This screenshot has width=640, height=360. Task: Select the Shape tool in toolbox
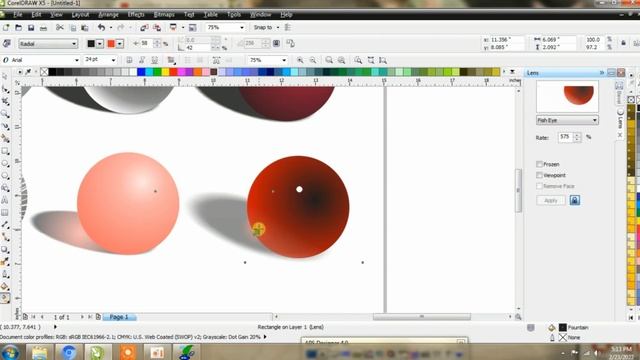click(x=5, y=89)
